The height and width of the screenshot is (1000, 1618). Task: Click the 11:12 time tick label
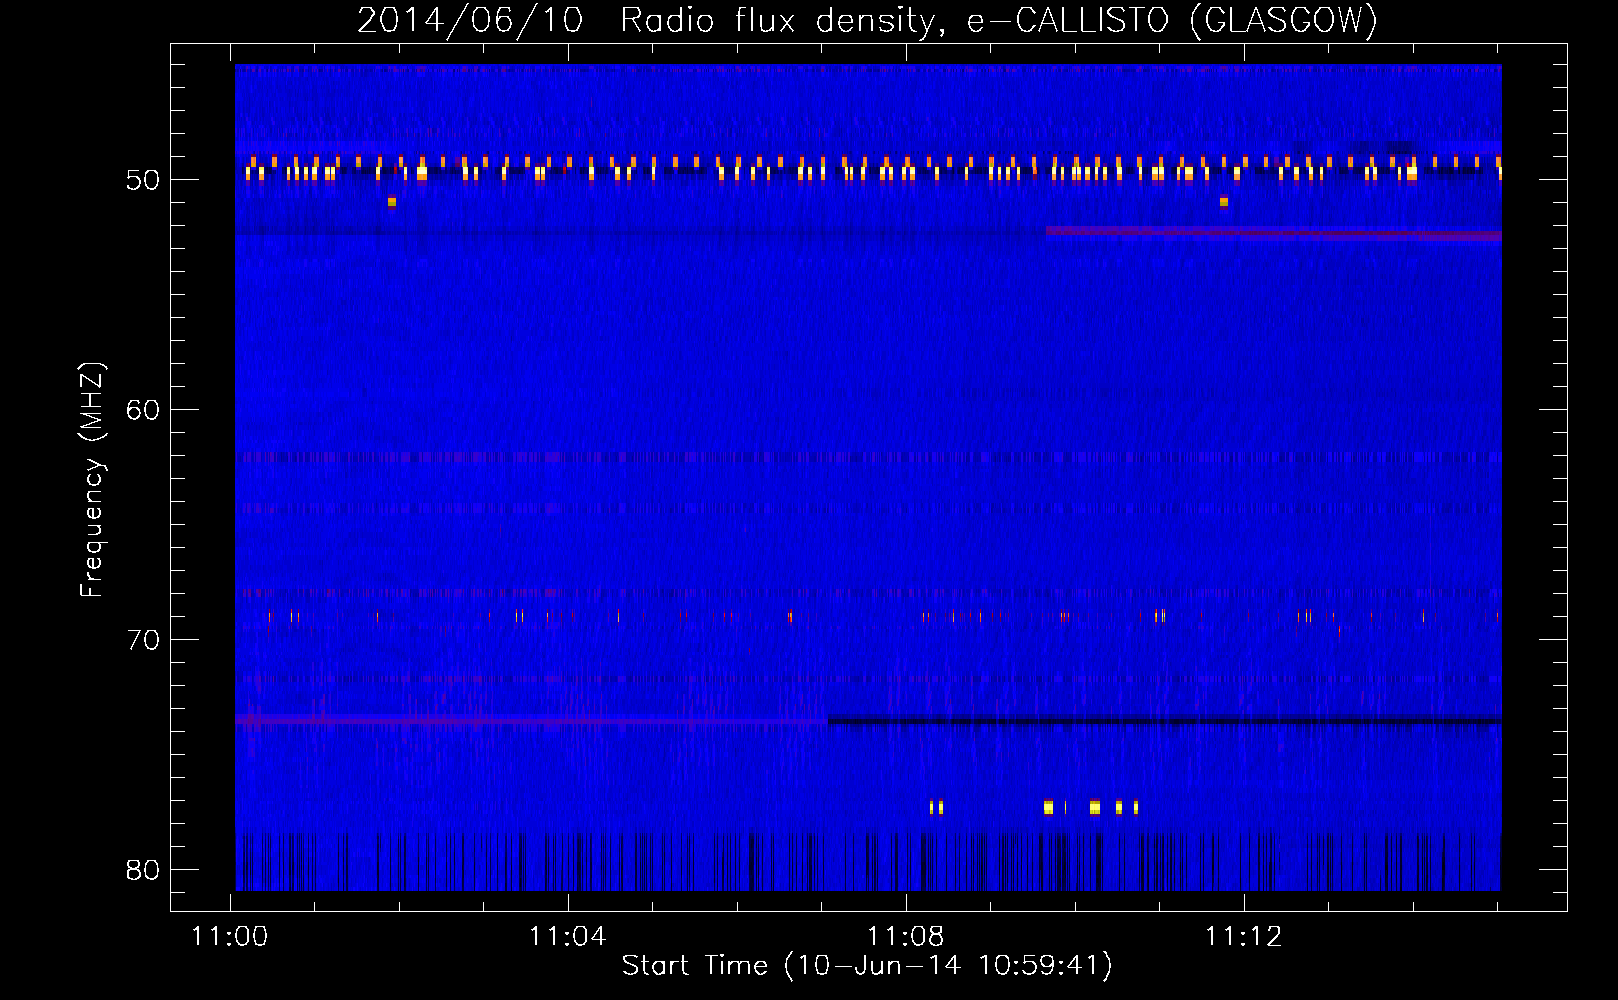pyautogui.click(x=1244, y=936)
